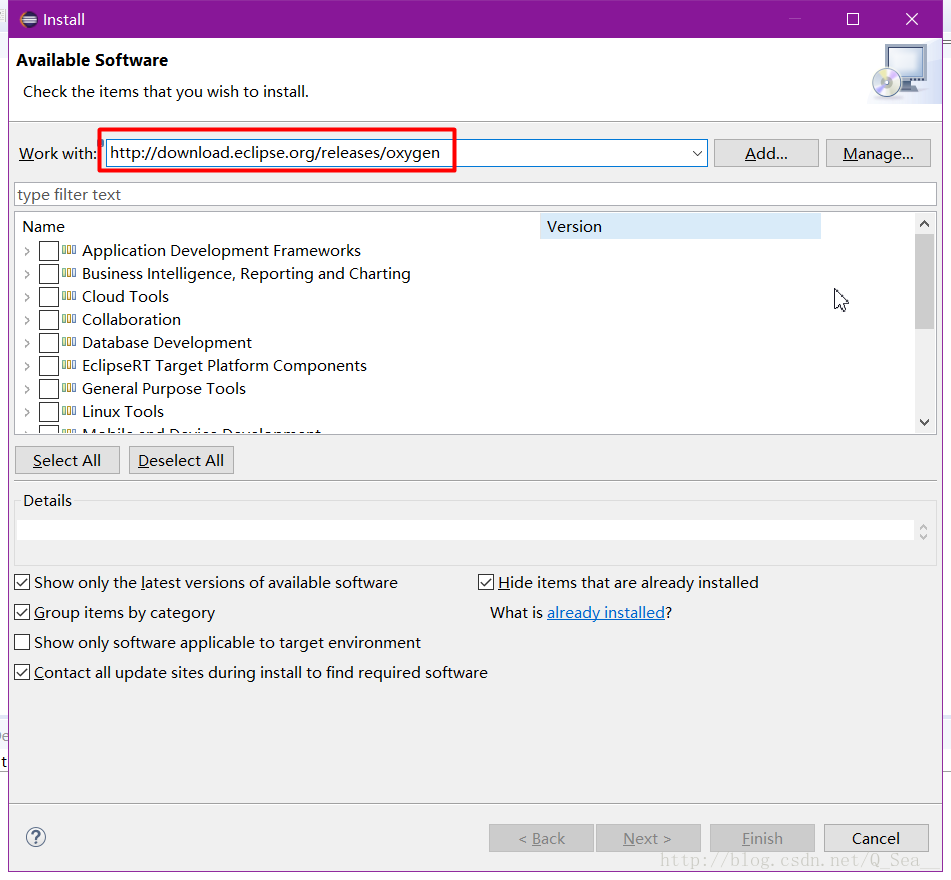
Task: Select the Linux Tools row label
Action: tap(123, 412)
